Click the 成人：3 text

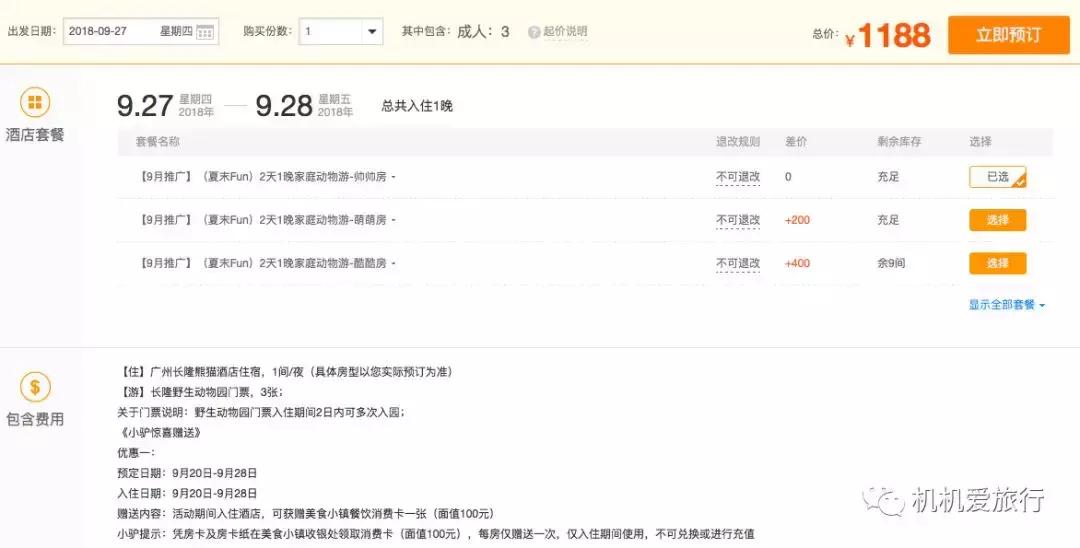pos(483,32)
